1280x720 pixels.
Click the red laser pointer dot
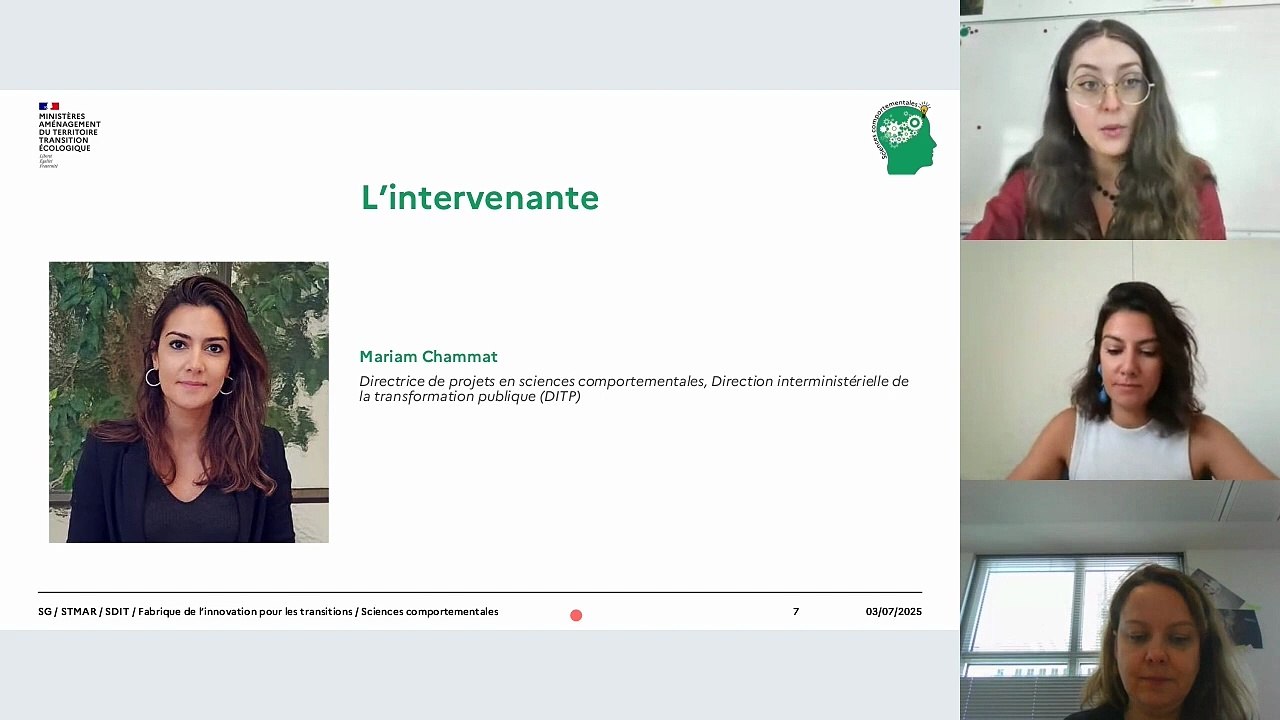(x=576, y=615)
